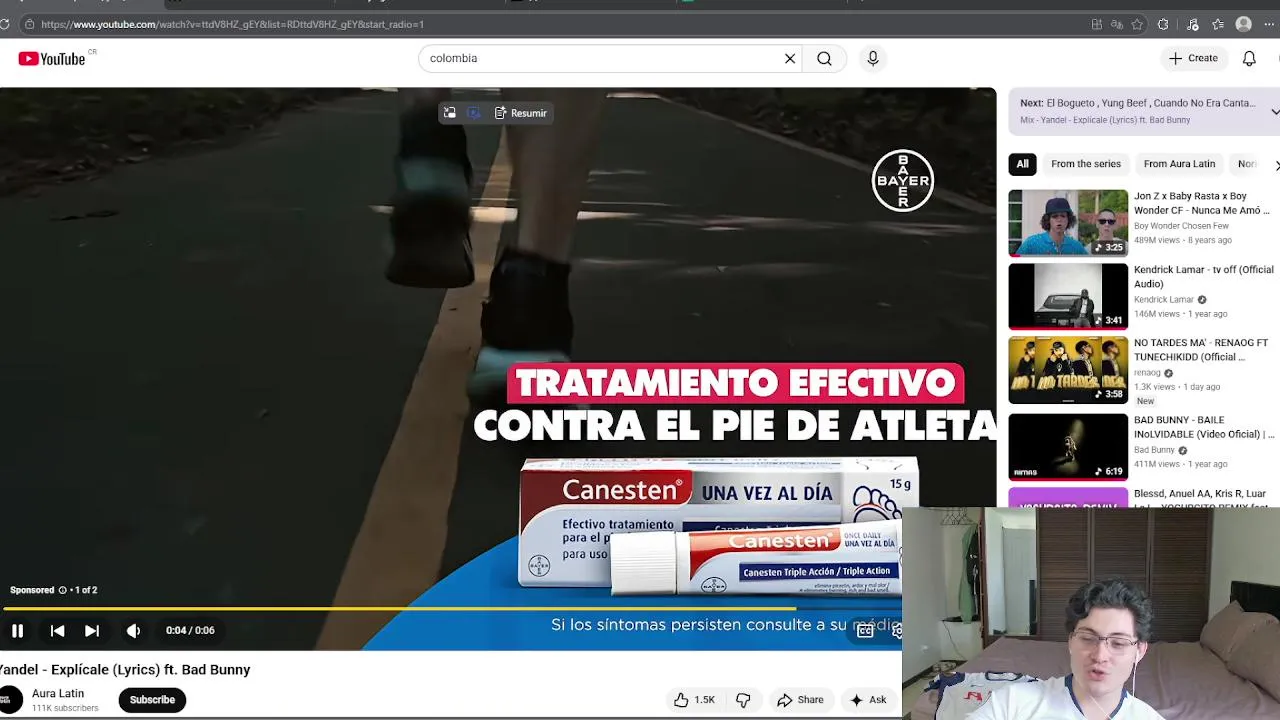Click the browser address bar URL
The height and width of the screenshot is (720, 1280).
(232, 24)
